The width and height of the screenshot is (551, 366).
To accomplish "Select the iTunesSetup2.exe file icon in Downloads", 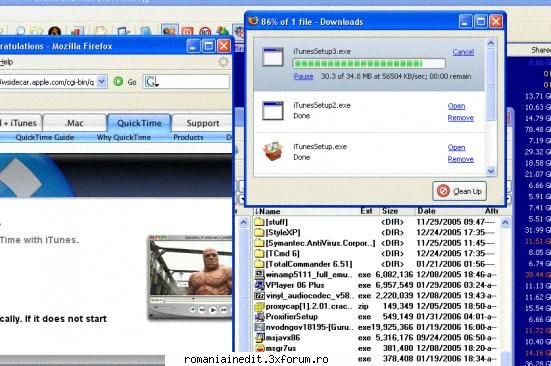I will click(273, 110).
